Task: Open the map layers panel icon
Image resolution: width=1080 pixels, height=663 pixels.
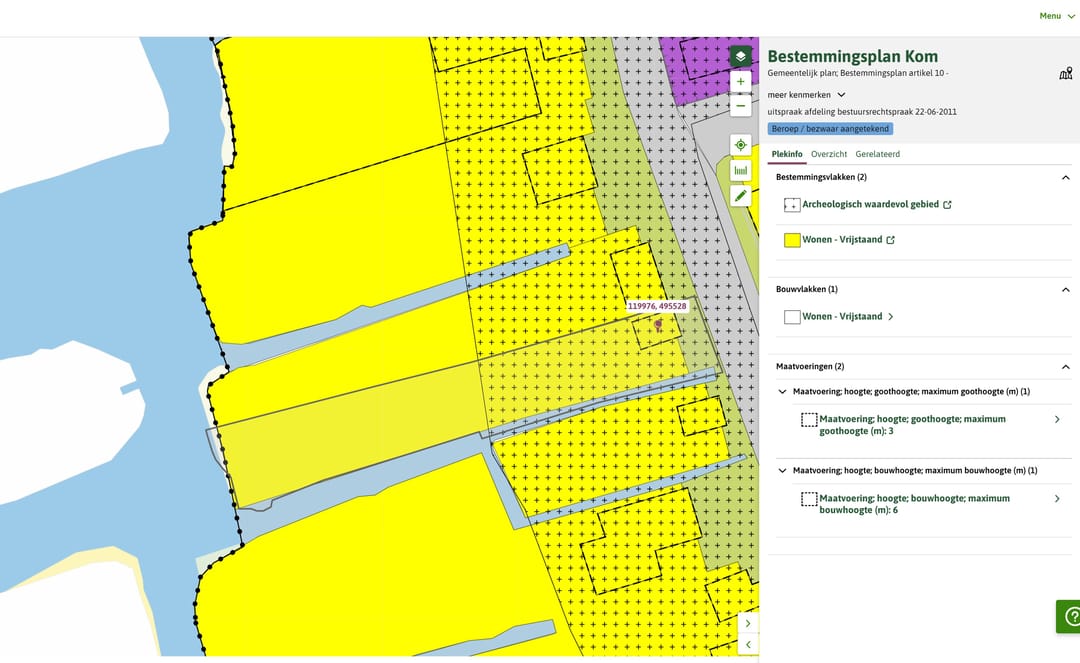Action: click(740, 57)
